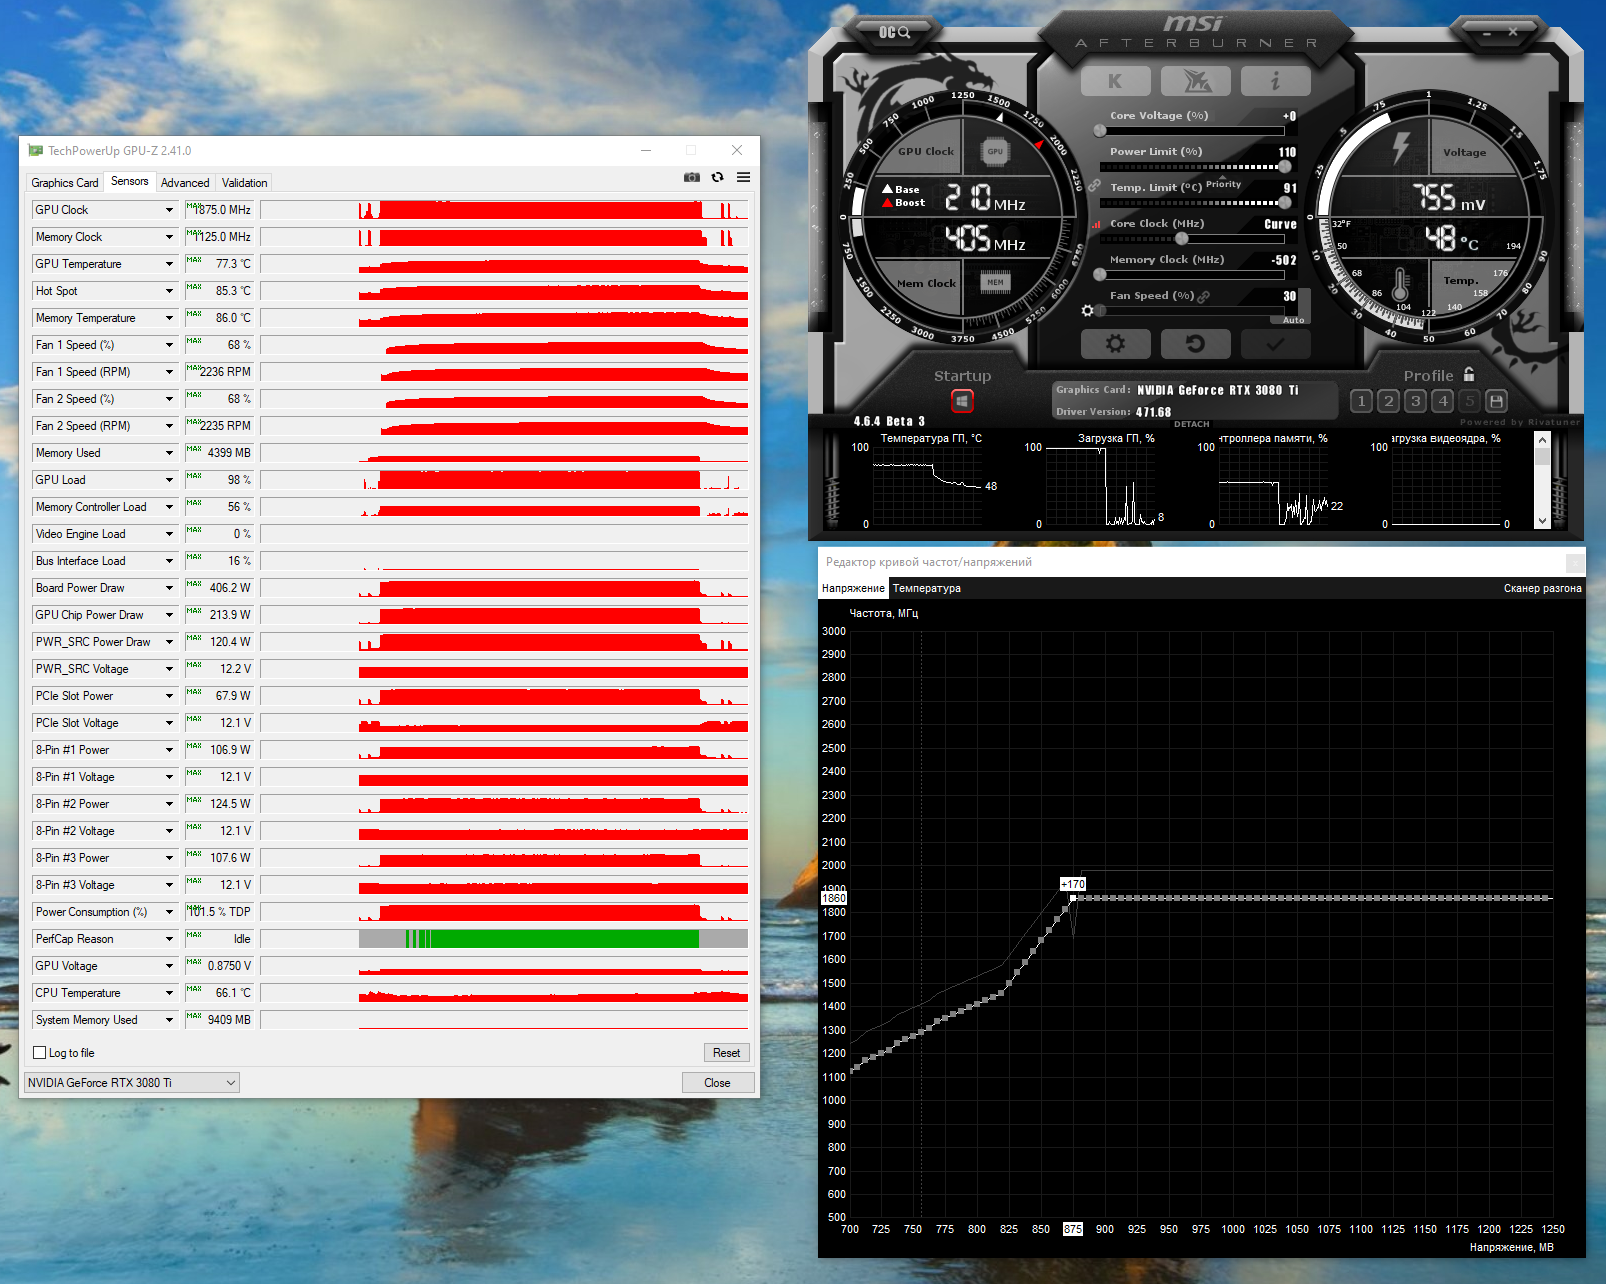The width and height of the screenshot is (1606, 1284).
Task: Open the Fan 1 Speed (RPM) dropdown
Action: (x=169, y=372)
